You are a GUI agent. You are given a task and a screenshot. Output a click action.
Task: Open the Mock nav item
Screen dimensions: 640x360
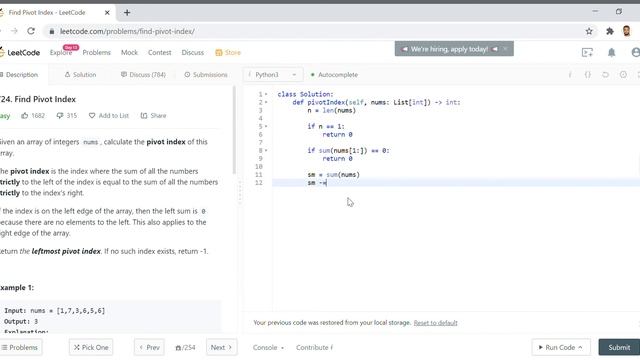tap(129, 52)
